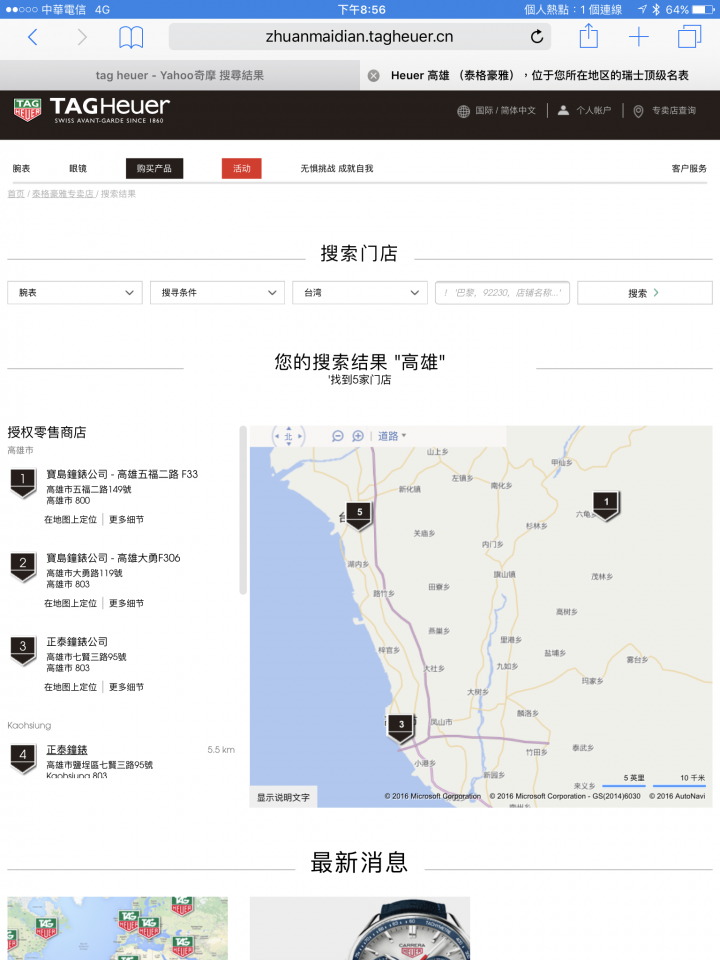Locate 七賢三路95號 store 在地图上定位
This screenshot has width=720, height=960.
point(70,687)
